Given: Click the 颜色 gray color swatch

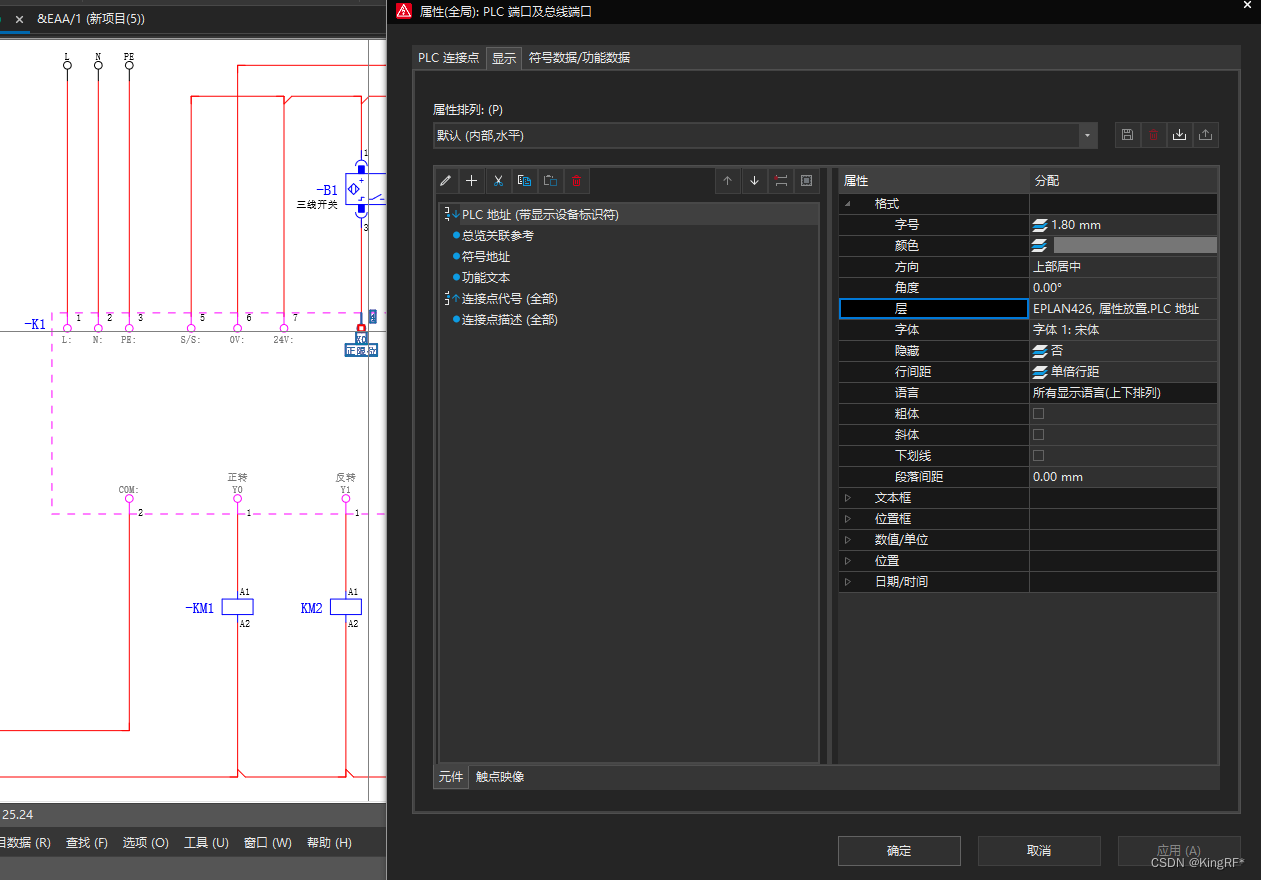Looking at the screenshot, I should (1134, 246).
